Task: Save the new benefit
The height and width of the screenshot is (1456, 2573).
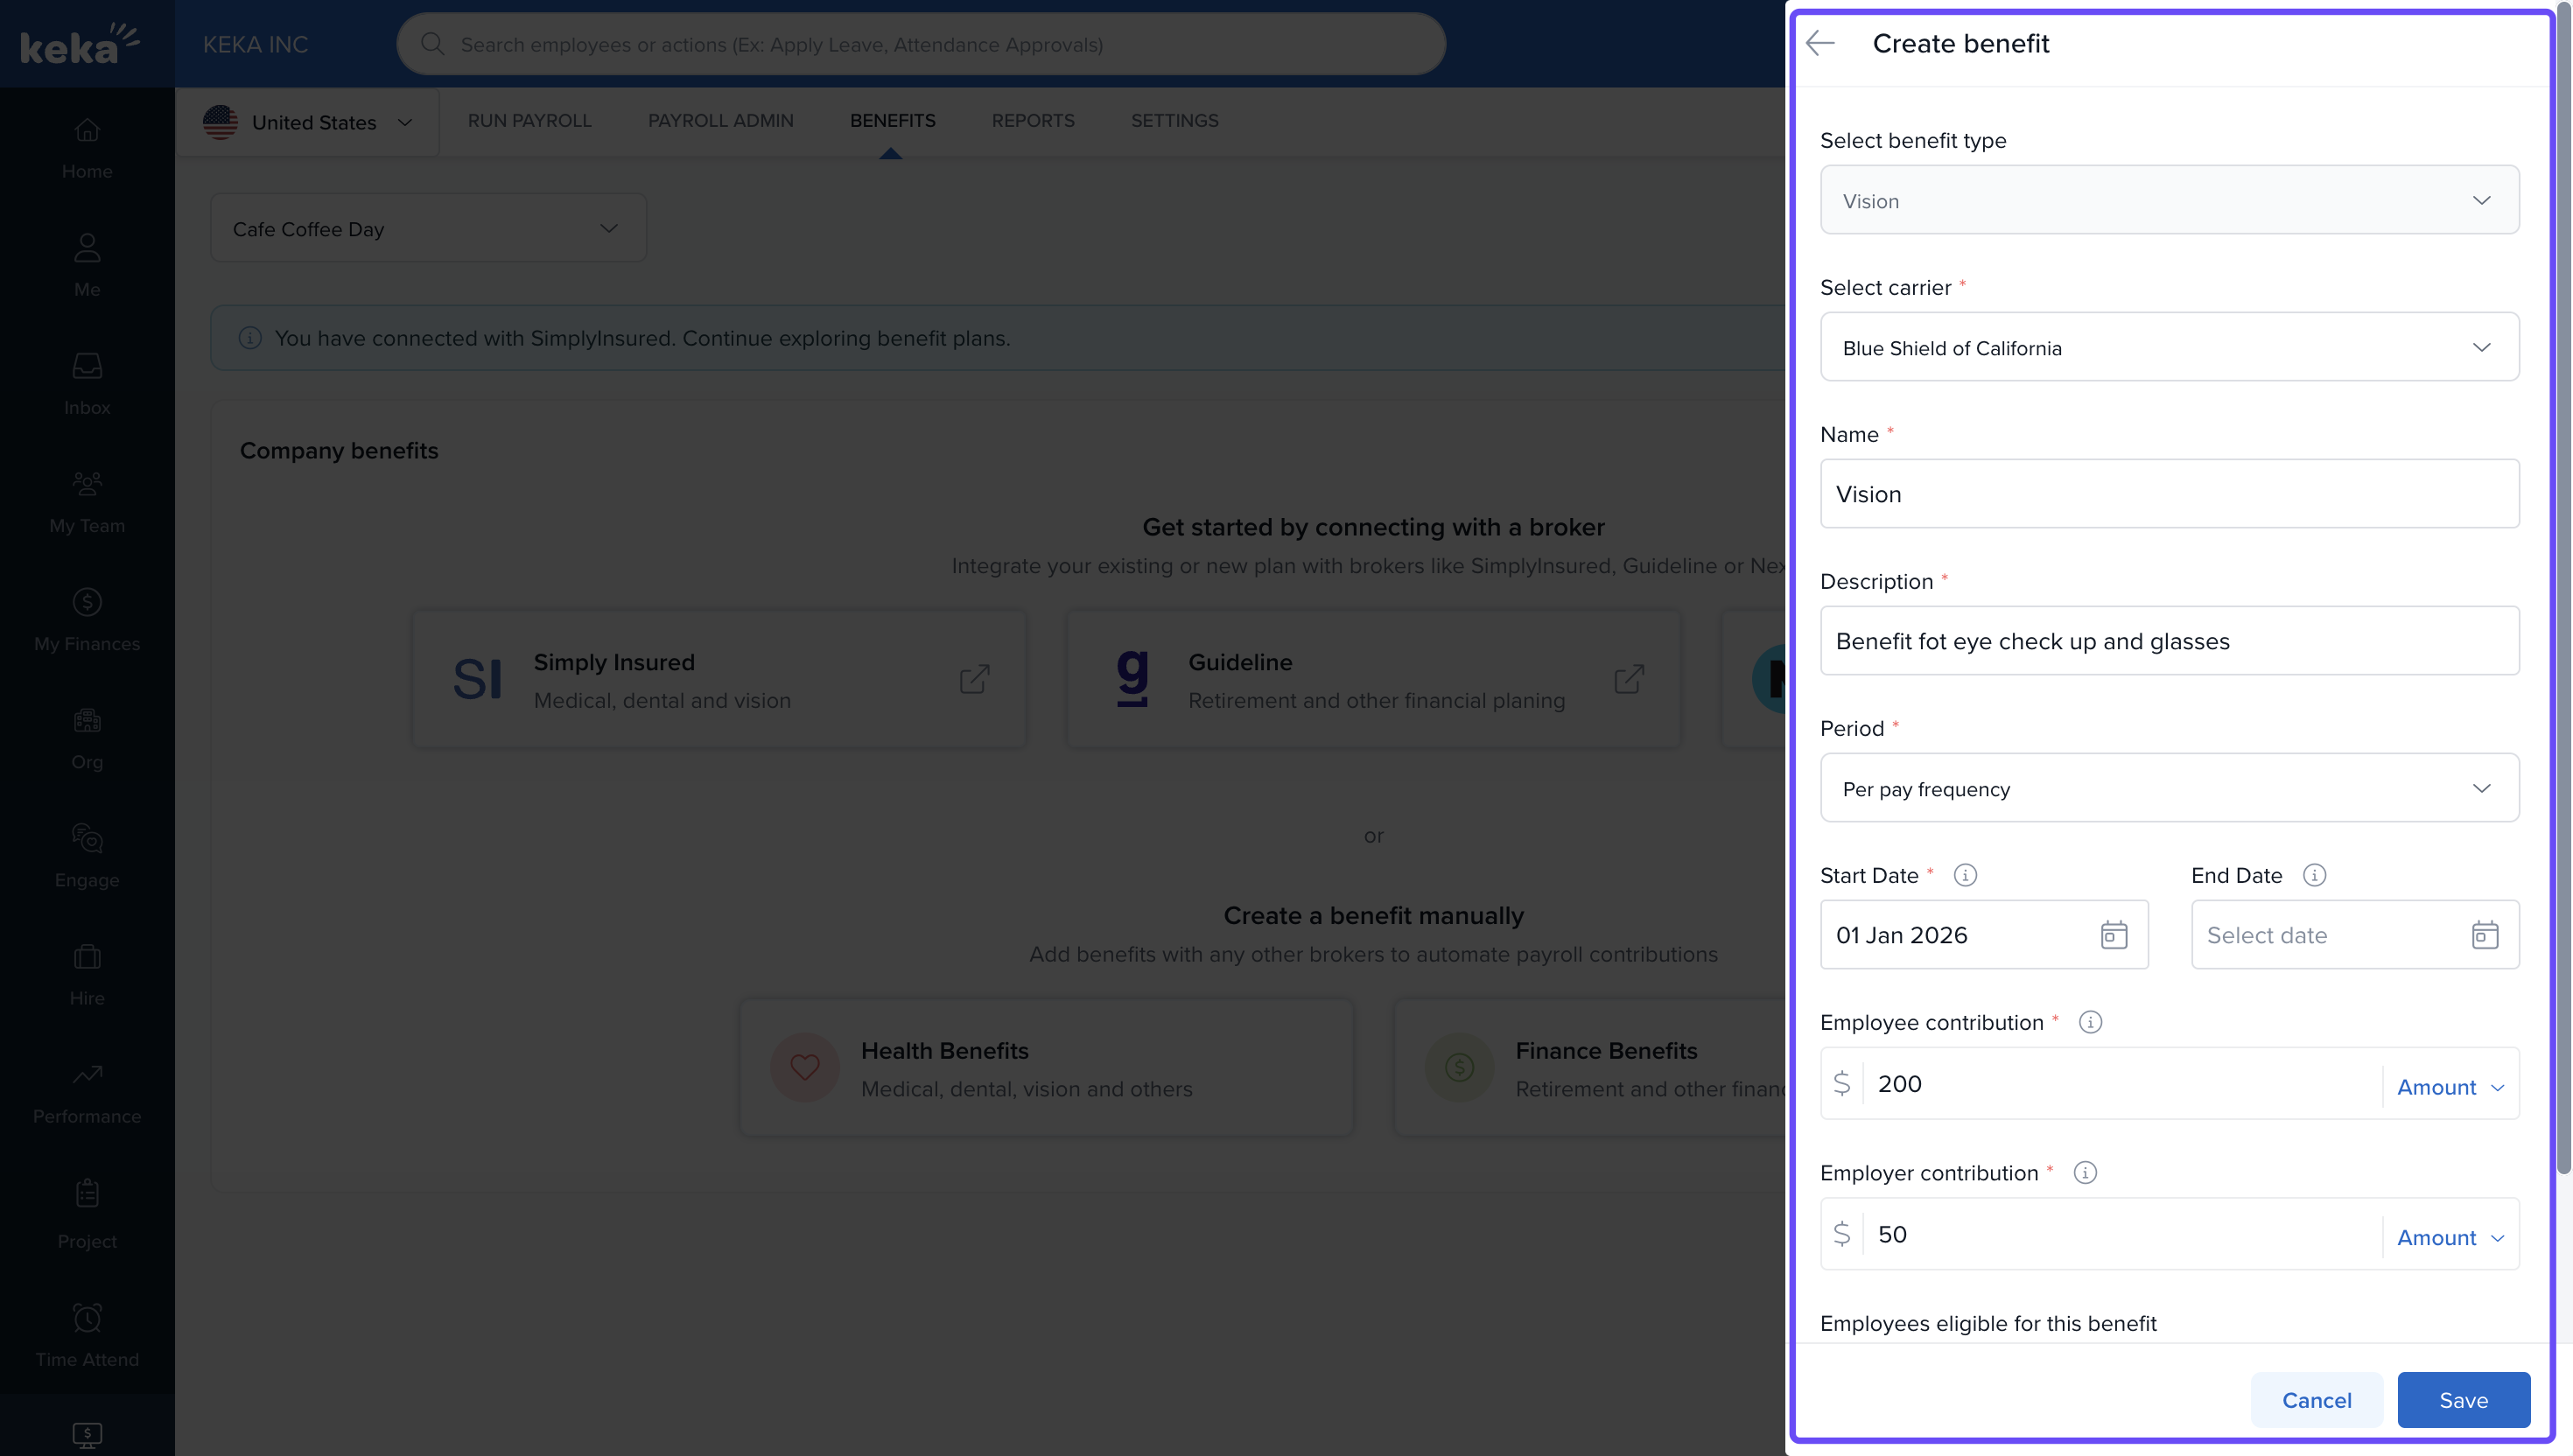Action: point(2463,1400)
